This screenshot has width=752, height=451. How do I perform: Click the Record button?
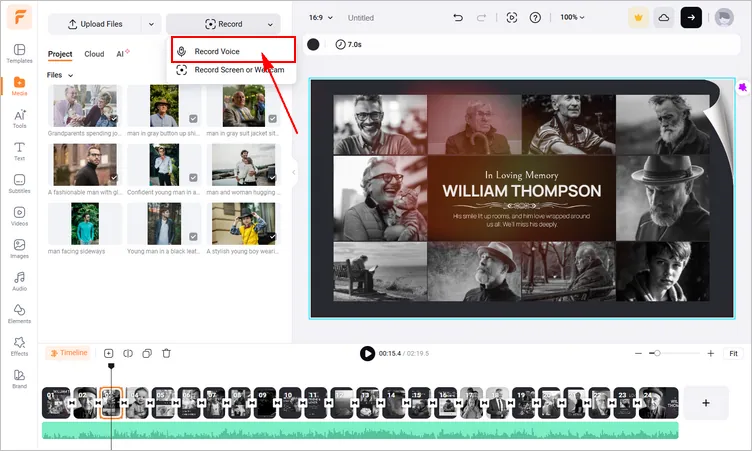click(x=223, y=24)
